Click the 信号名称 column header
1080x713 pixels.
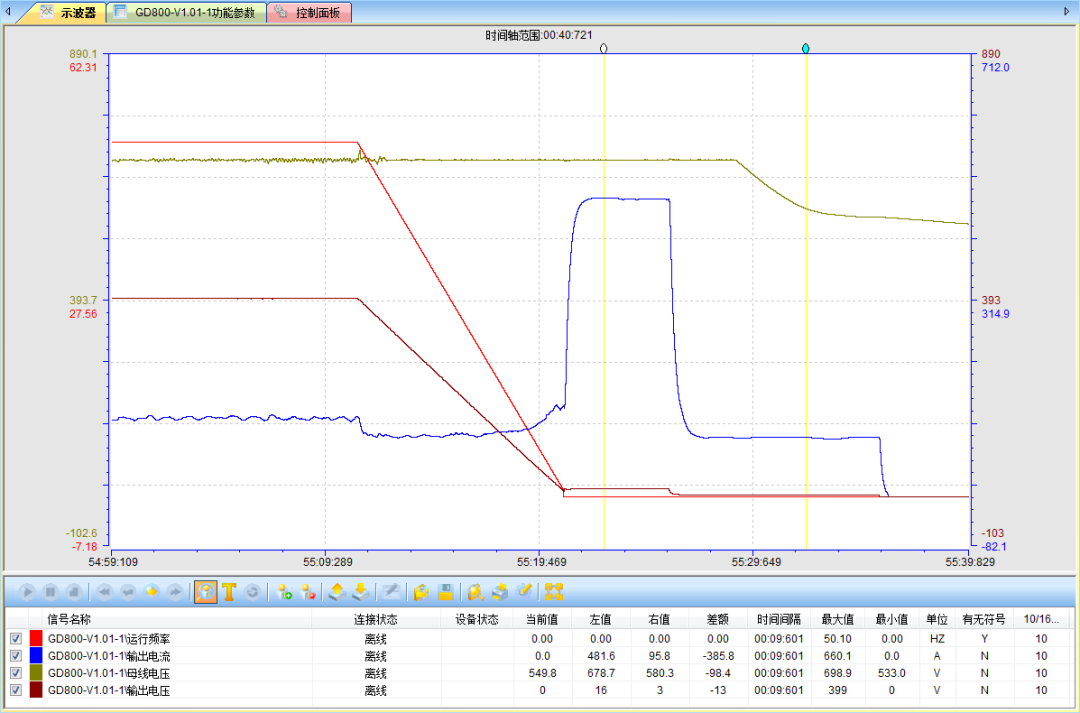(x=69, y=619)
